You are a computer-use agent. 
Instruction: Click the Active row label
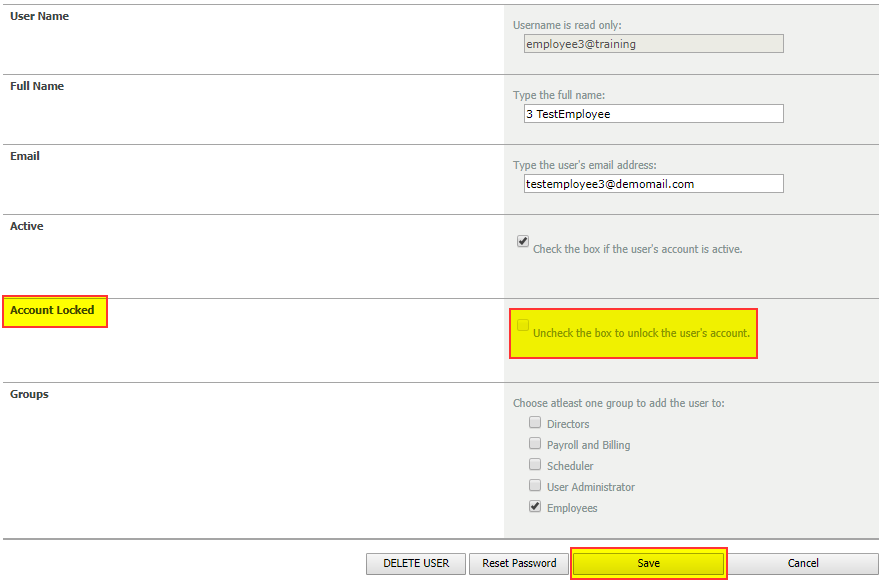point(26,225)
